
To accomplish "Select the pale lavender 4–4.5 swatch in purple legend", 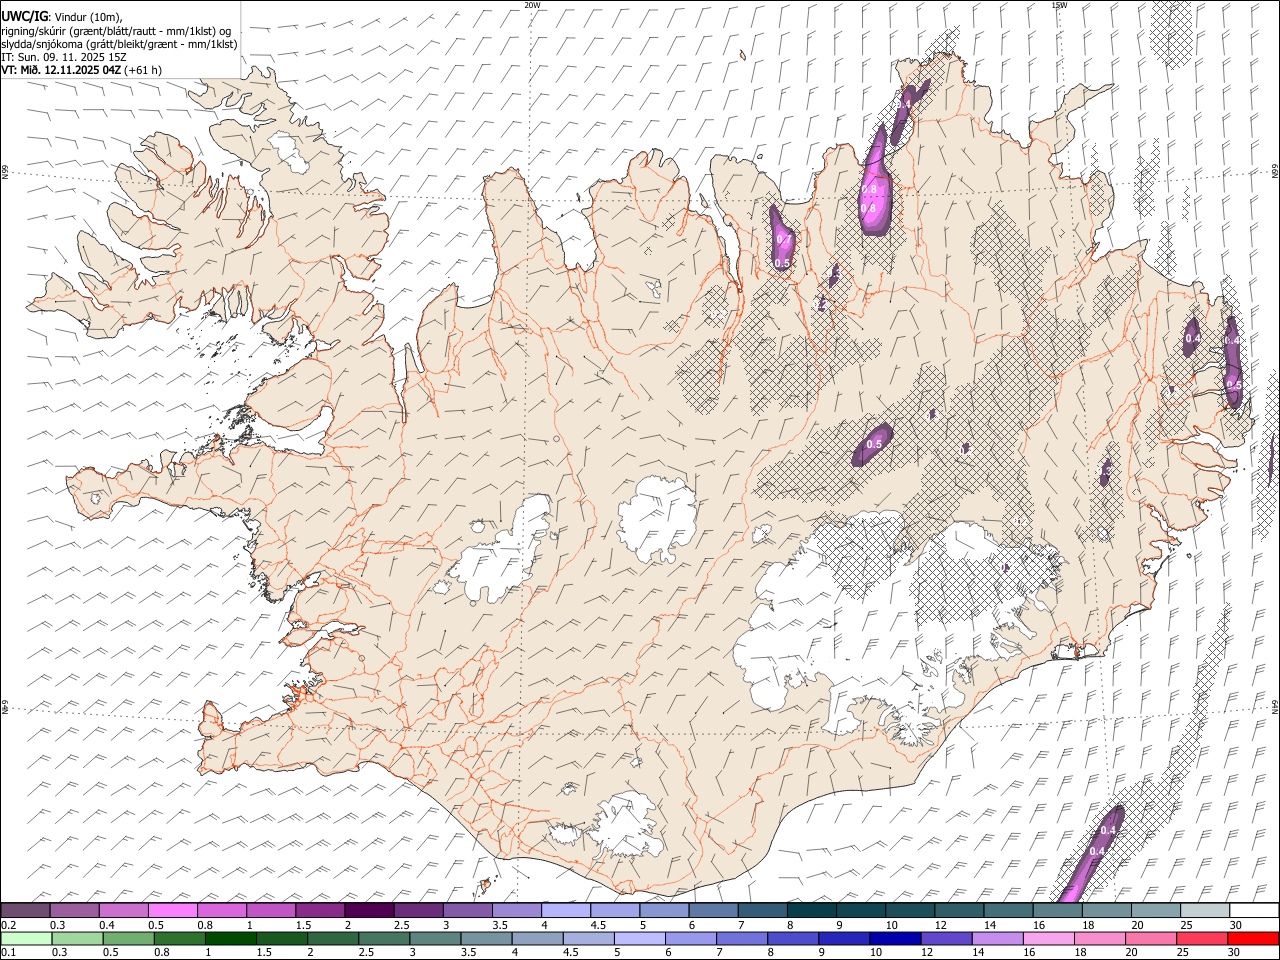I will pyautogui.click(x=566, y=910).
